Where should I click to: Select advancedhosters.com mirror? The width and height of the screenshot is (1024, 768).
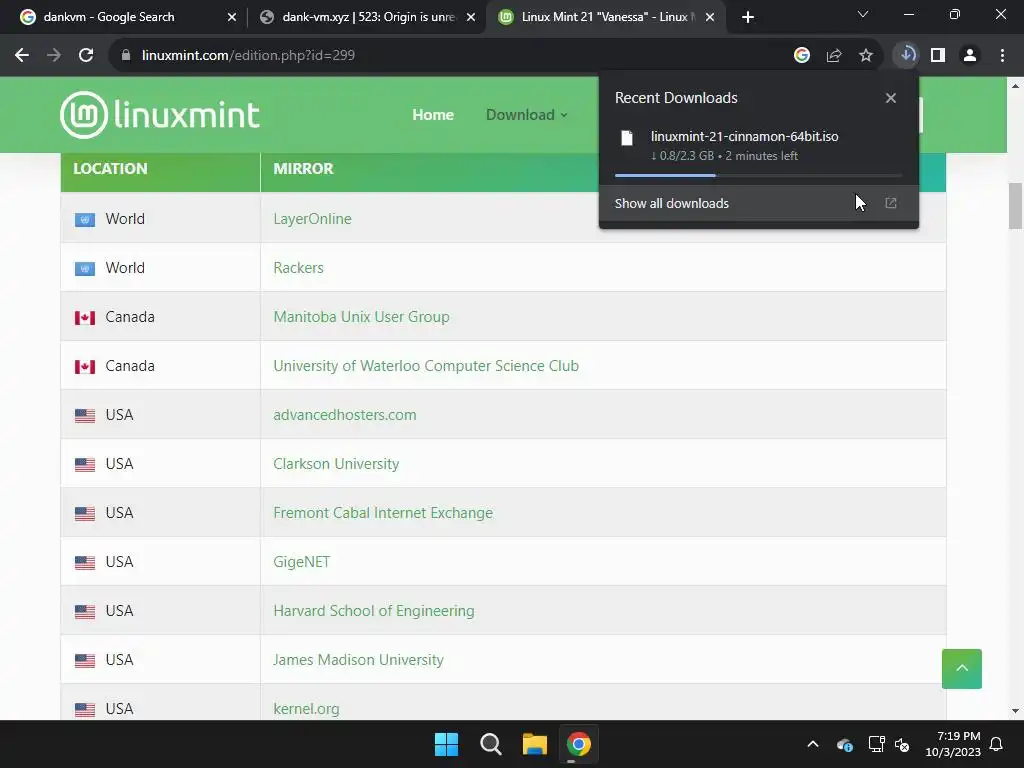click(x=344, y=415)
